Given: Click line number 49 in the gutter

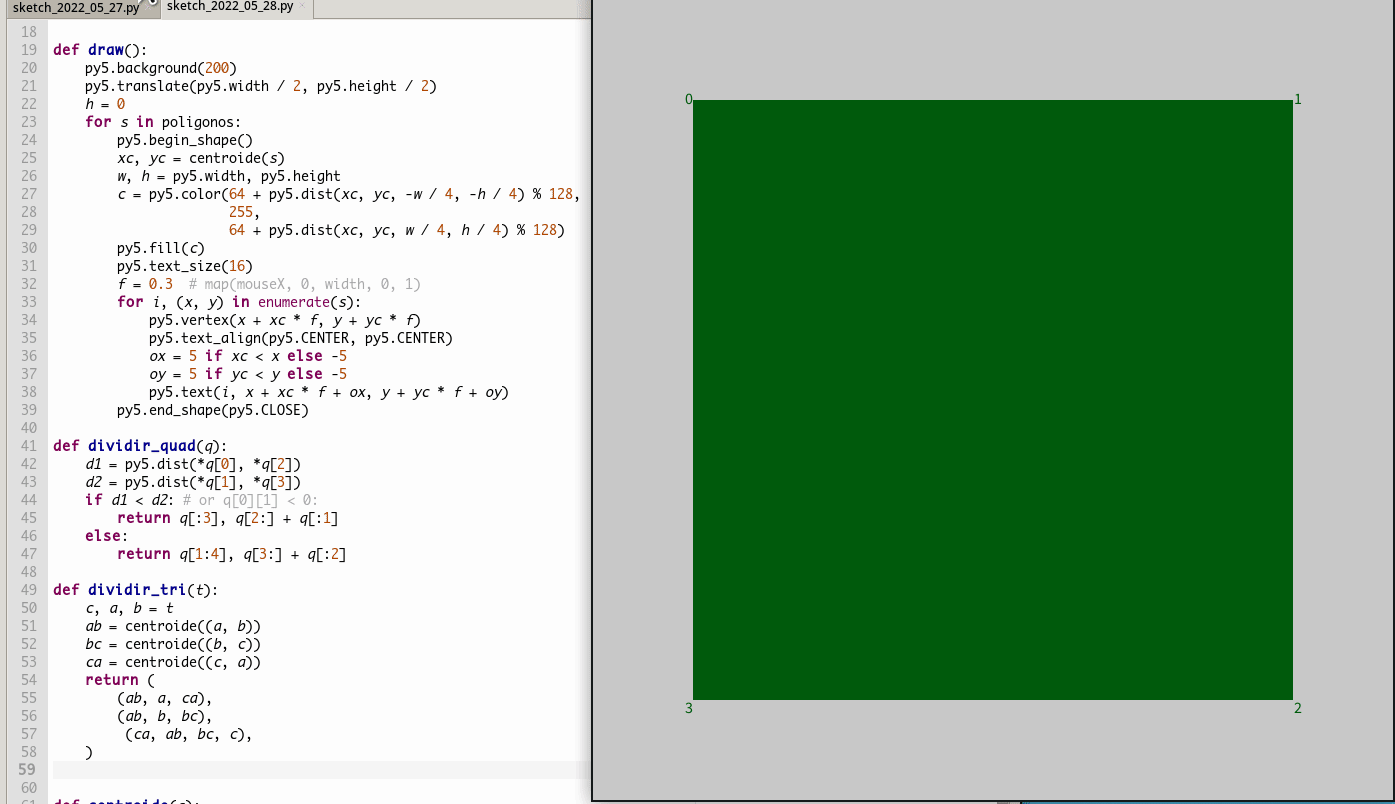Looking at the screenshot, I should tap(28, 590).
